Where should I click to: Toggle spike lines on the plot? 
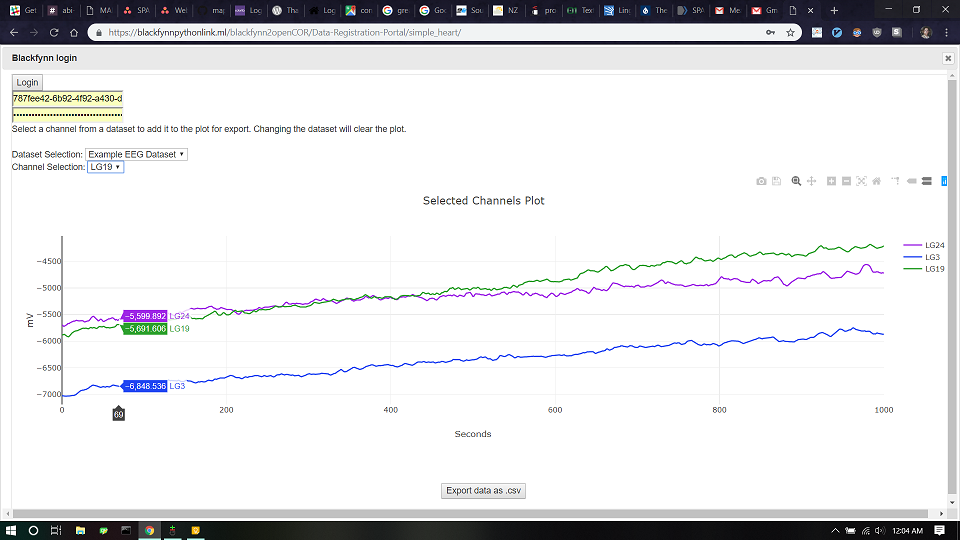tap(896, 181)
